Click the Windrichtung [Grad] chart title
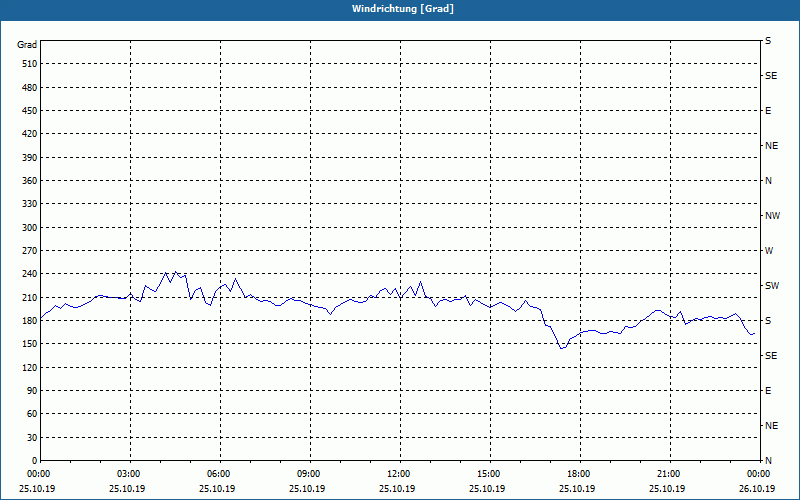The height and width of the screenshot is (500, 800). tap(403, 9)
